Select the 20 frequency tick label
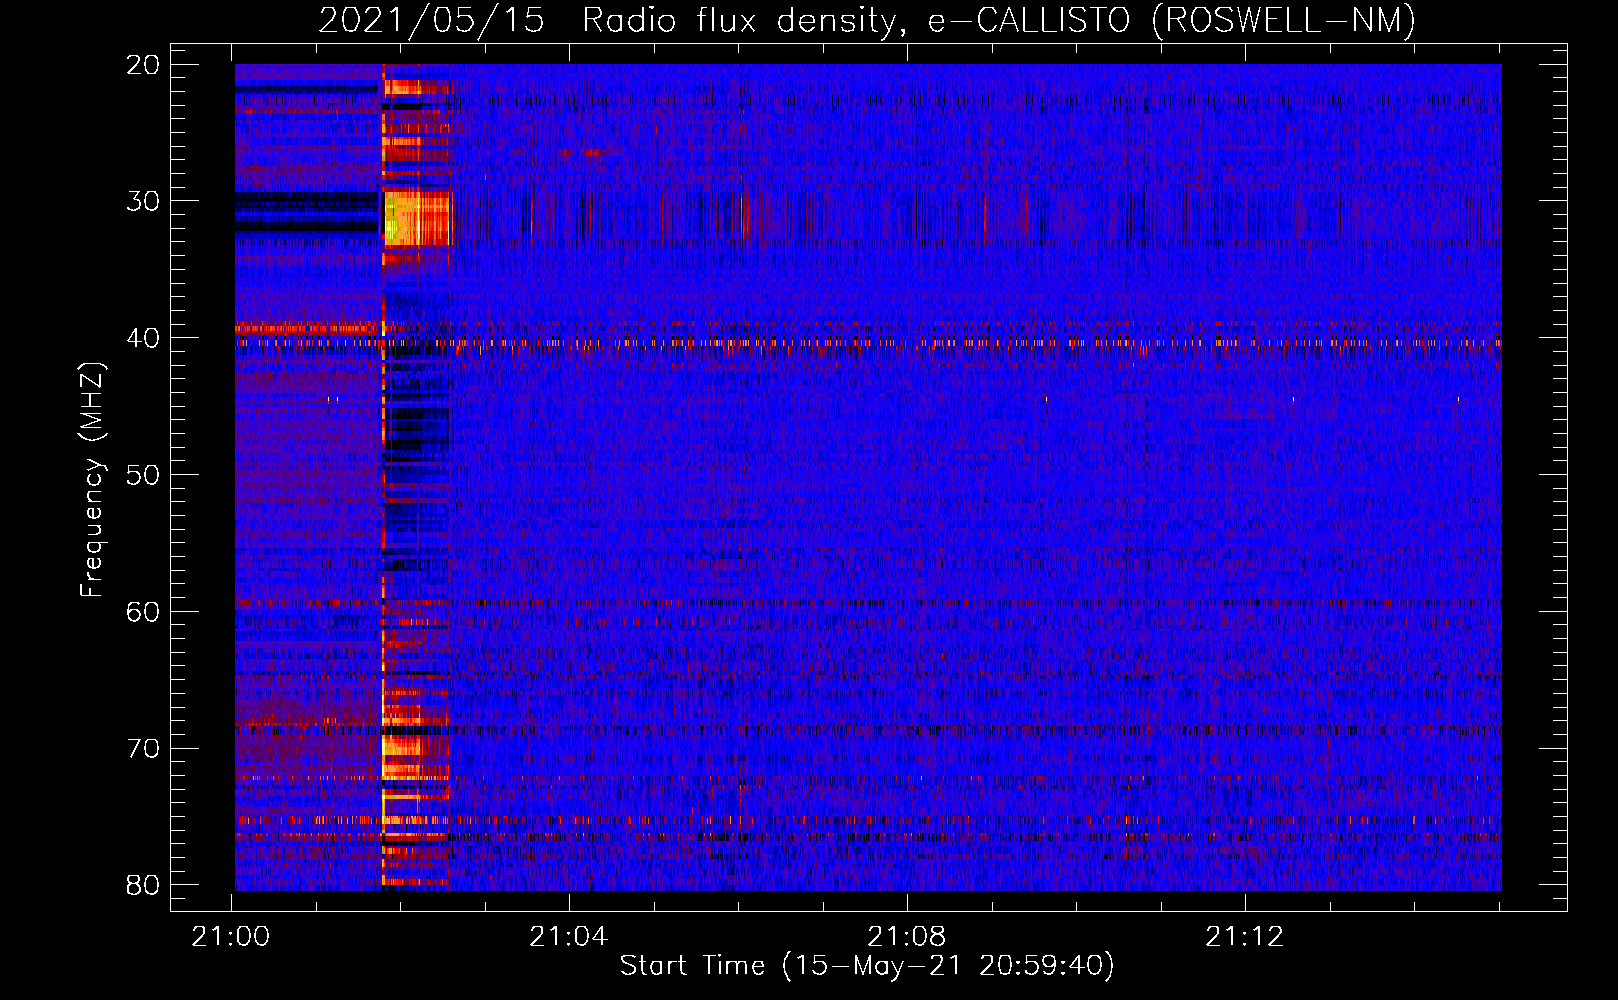 pyautogui.click(x=144, y=65)
